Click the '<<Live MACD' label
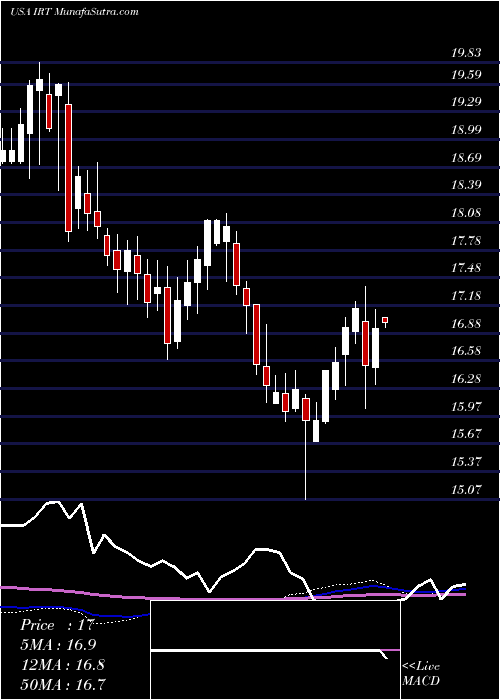 [421, 674]
